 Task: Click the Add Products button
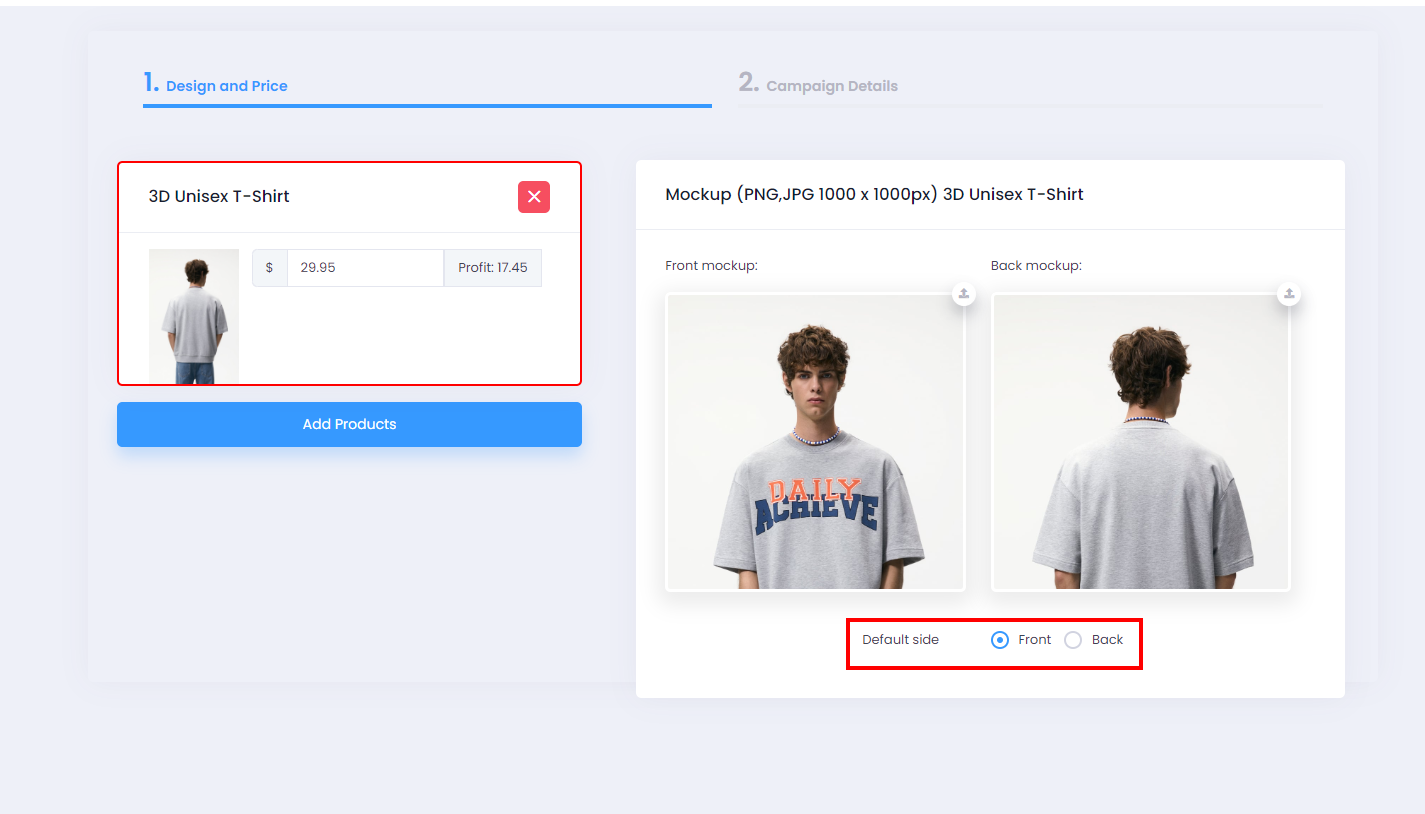pyautogui.click(x=349, y=424)
